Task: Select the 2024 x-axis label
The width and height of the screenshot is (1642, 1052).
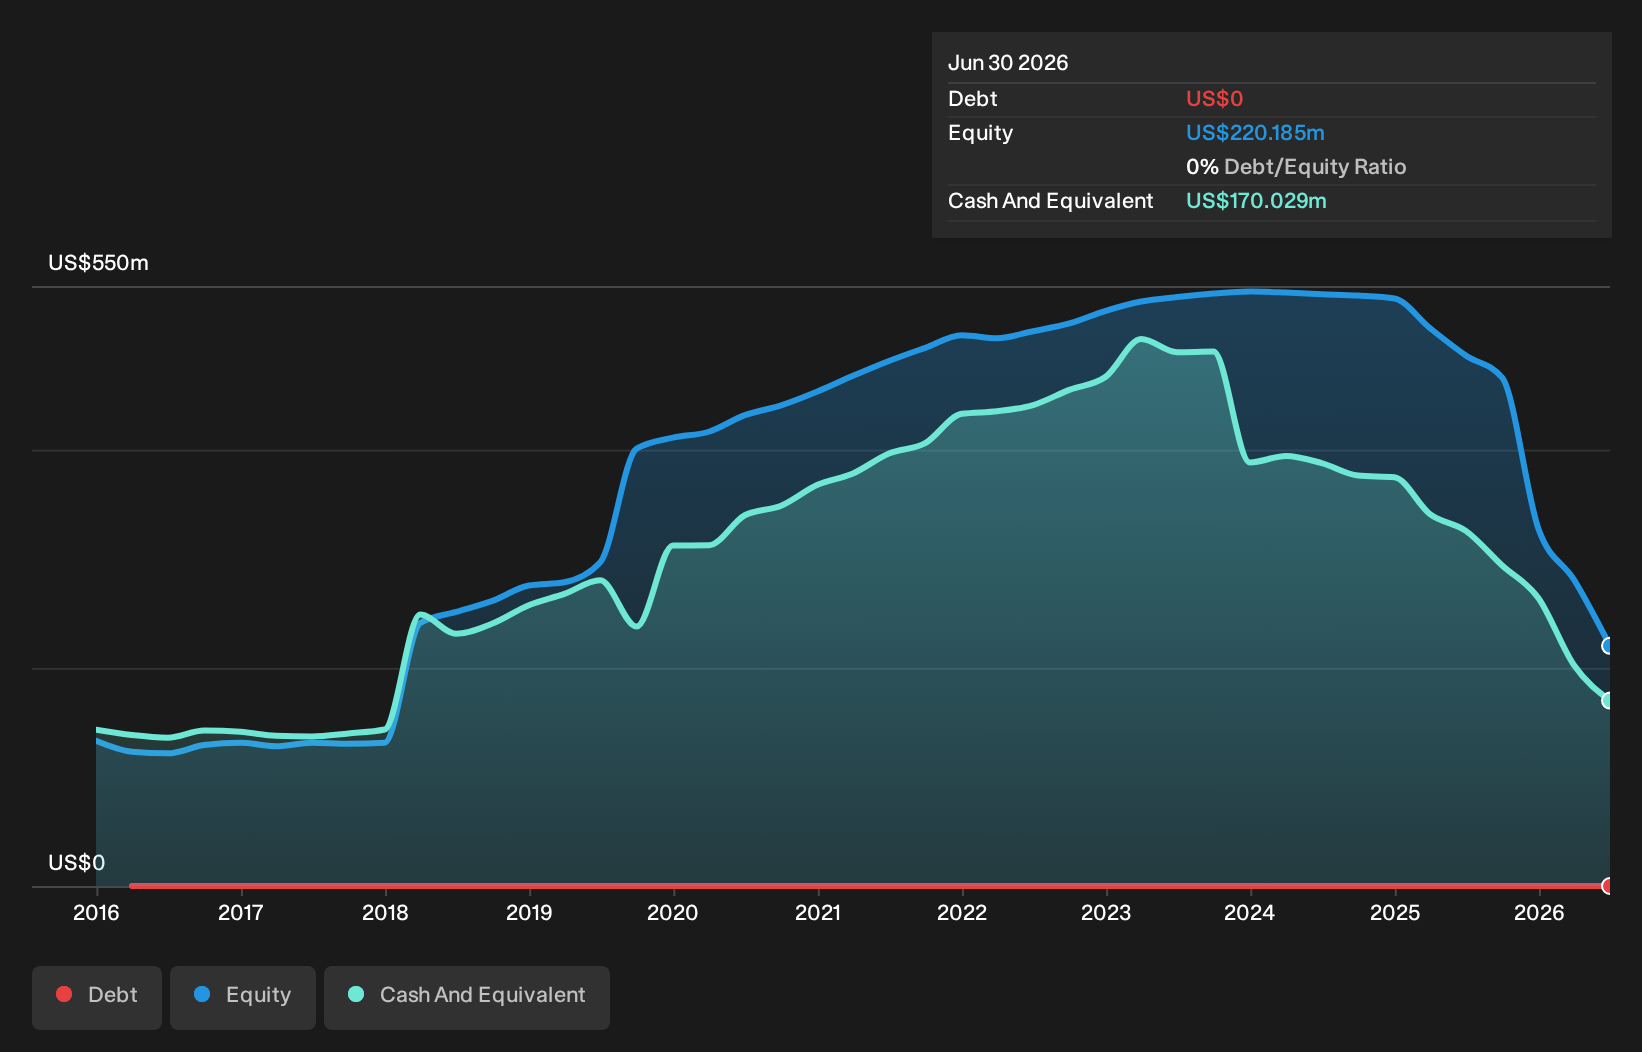Action: tap(1250, 912)
